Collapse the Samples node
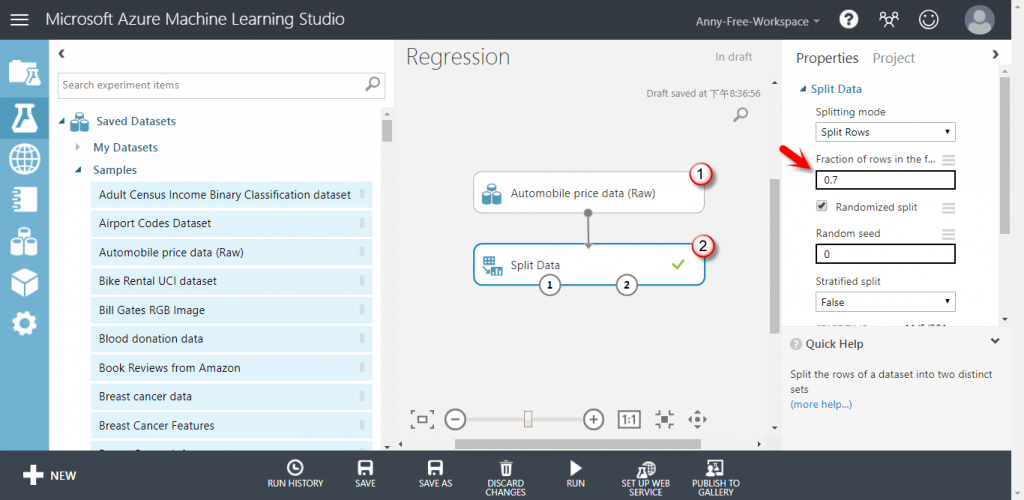This screenshot has width=1024, height=500. [78, 170]
